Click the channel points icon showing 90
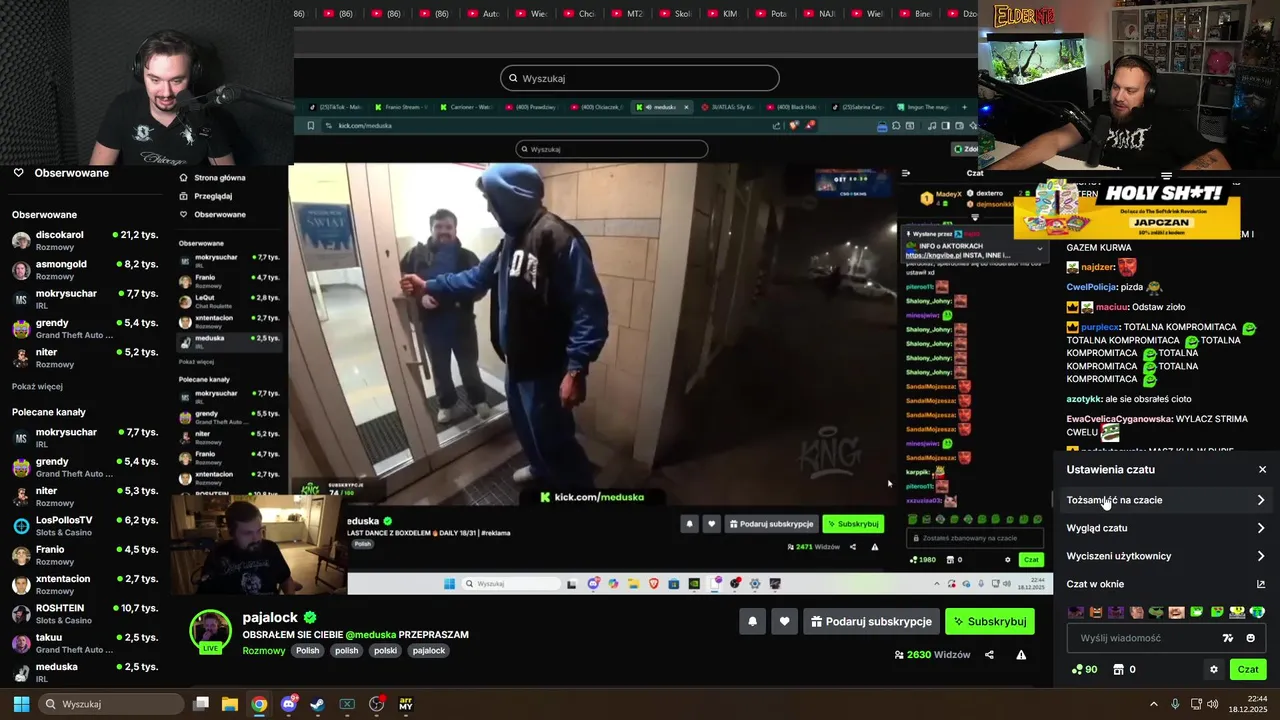 (1084, 670)
